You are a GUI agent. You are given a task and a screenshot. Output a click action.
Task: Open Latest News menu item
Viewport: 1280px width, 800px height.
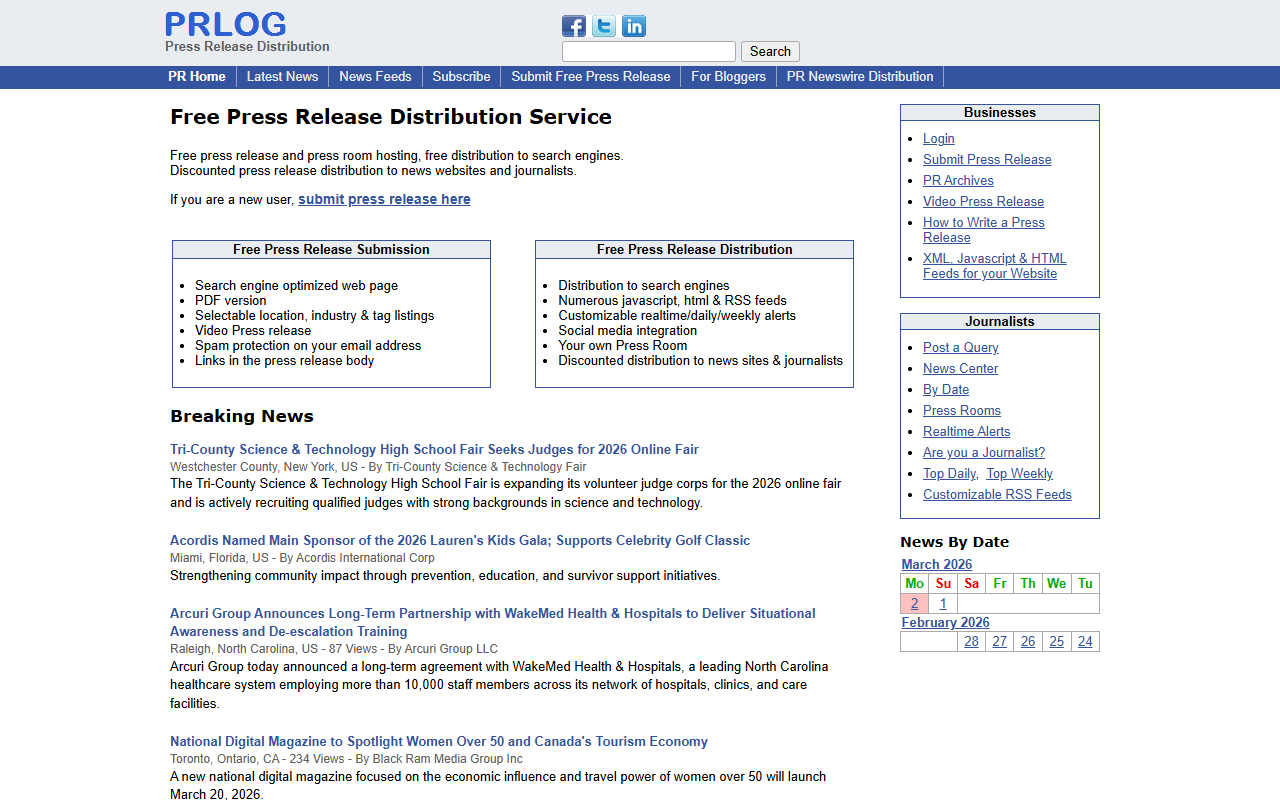pos(283,76)
